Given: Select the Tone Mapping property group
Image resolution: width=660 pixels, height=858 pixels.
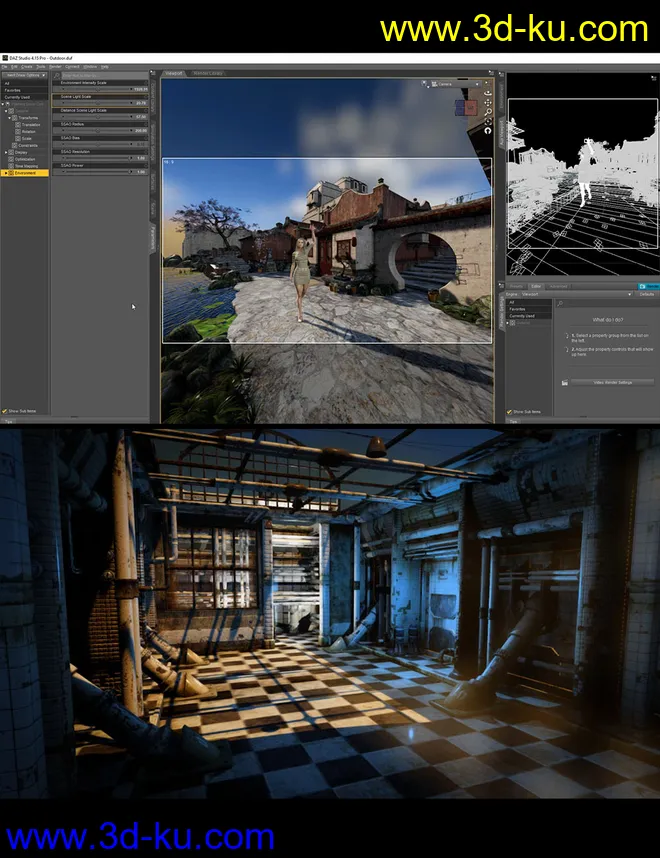Looking at the screenshot, I should tap(27, 166).
